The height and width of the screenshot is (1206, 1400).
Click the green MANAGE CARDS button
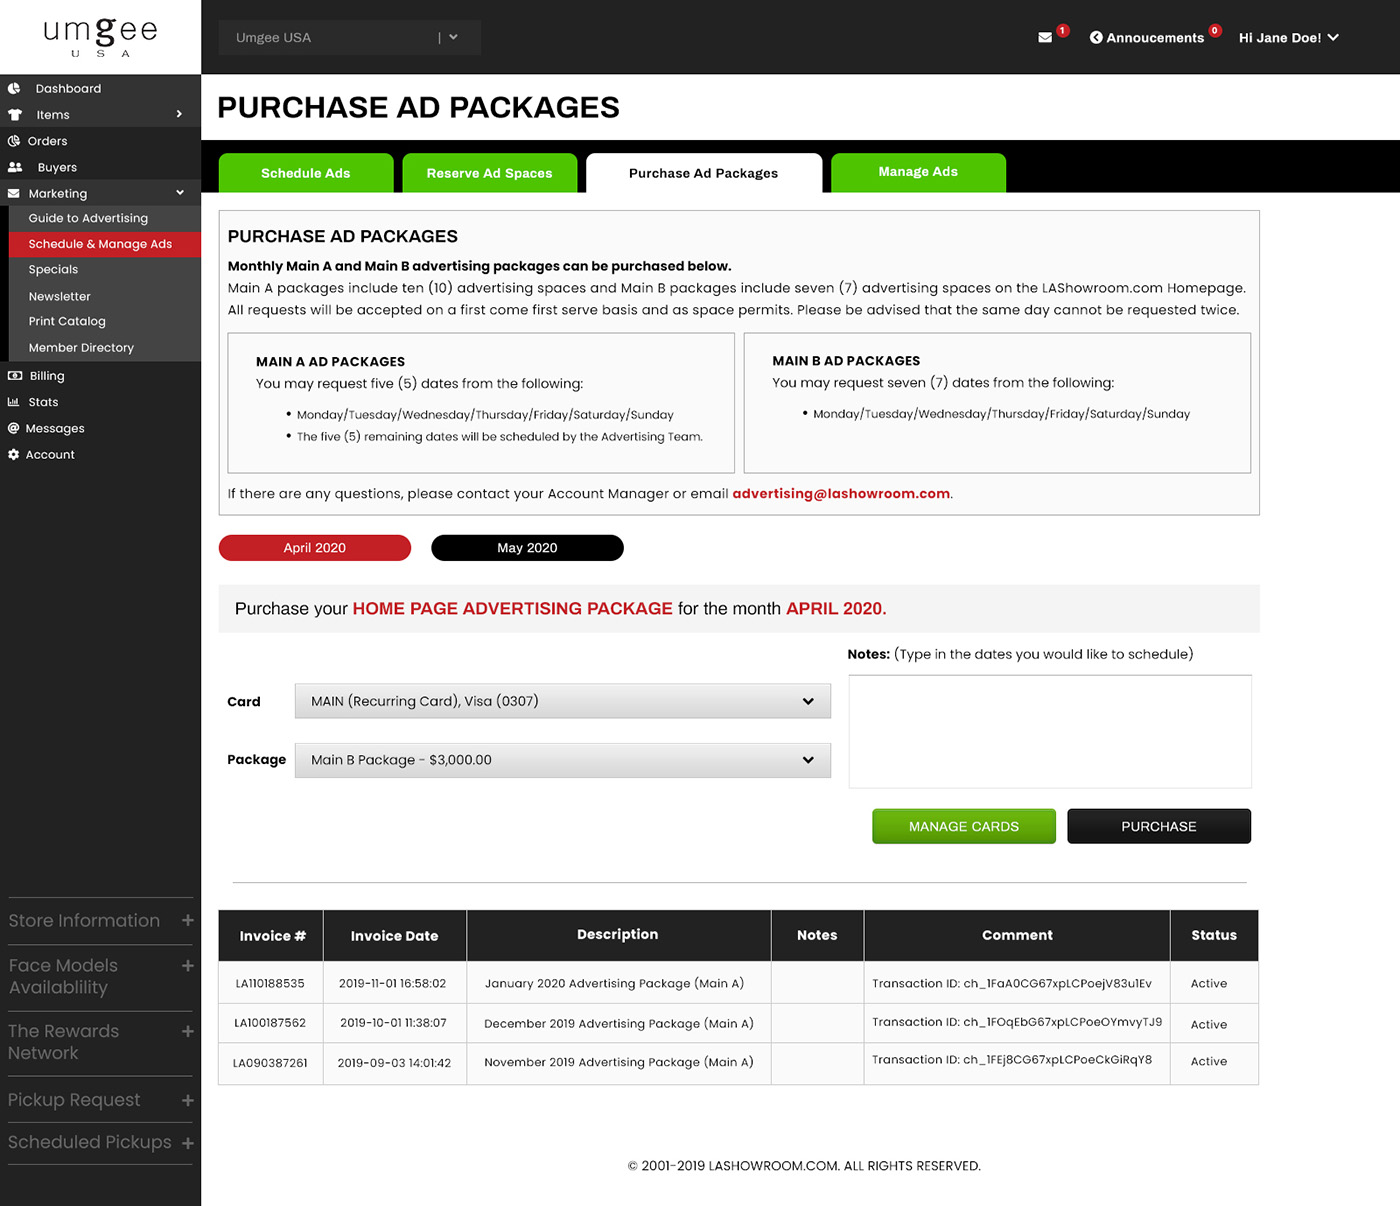coord(963,826)
